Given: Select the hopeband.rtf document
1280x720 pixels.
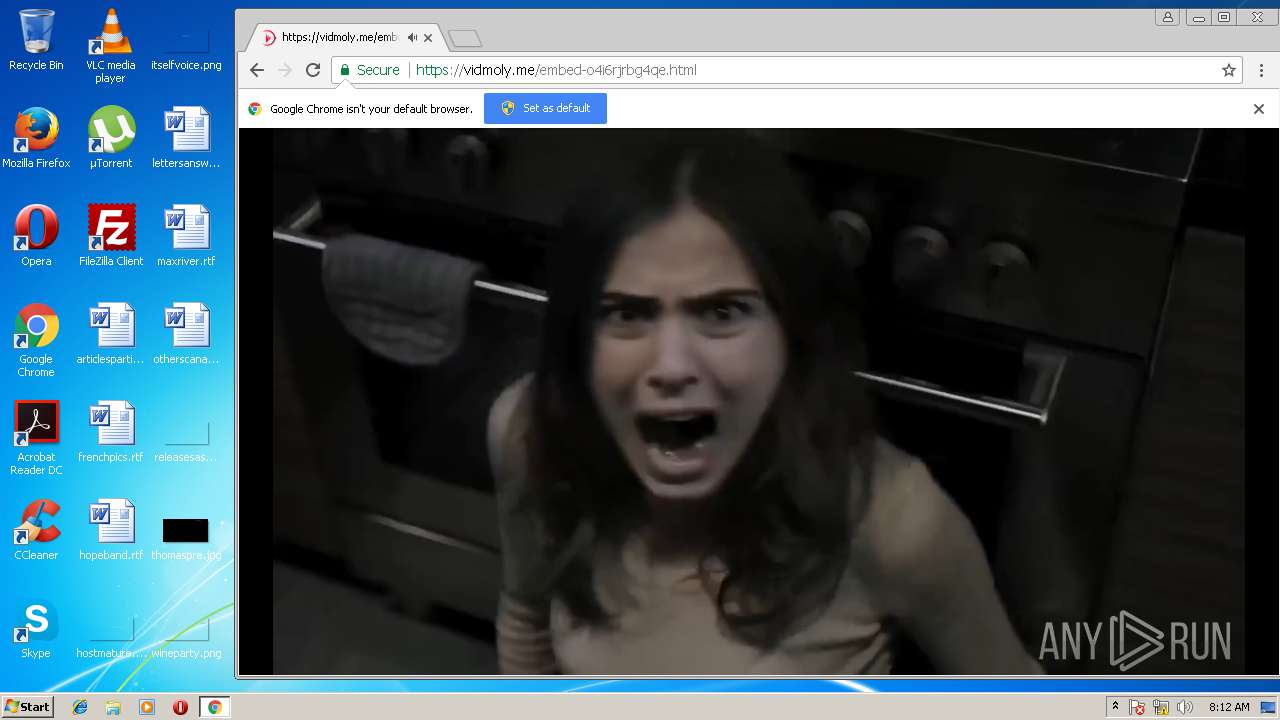Looking at the screenshot, I should click(x=110, y=530).
